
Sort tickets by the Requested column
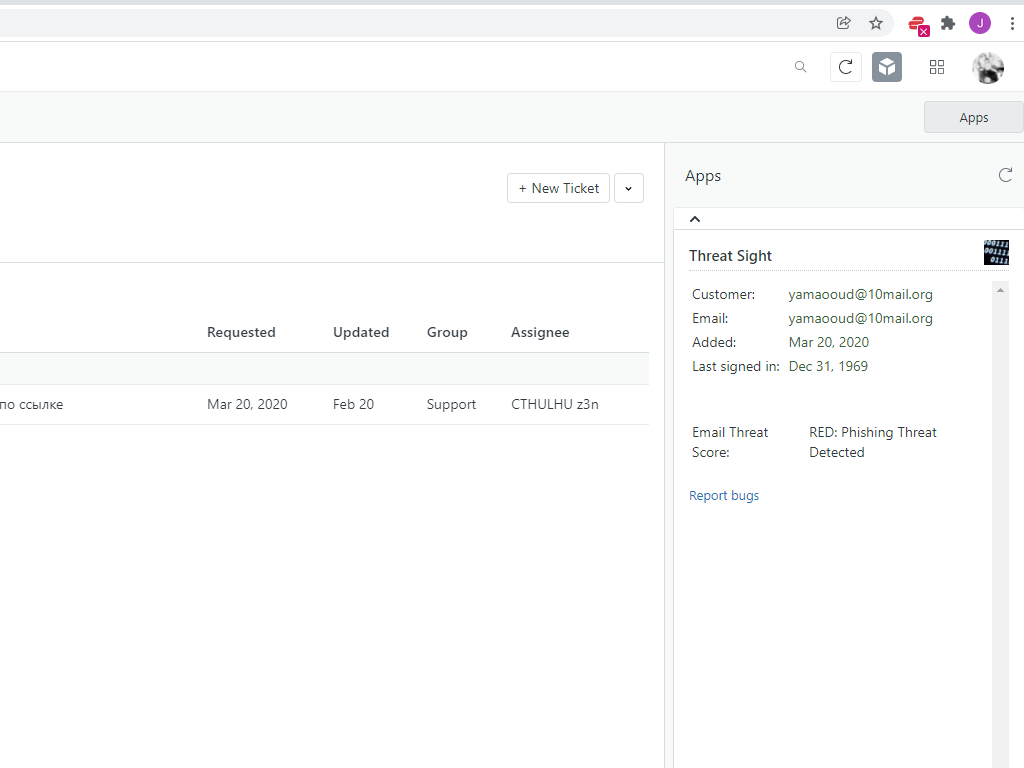pos(241,332)
